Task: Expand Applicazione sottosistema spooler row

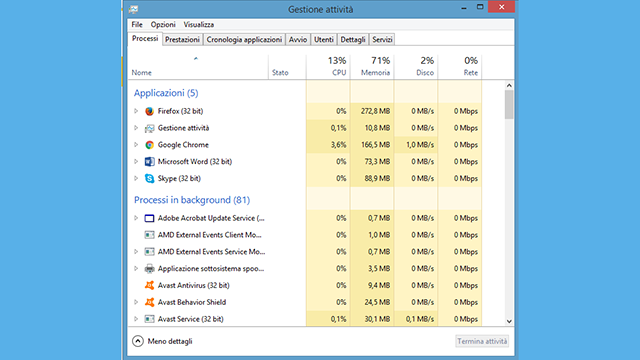Action: (136, 269)
